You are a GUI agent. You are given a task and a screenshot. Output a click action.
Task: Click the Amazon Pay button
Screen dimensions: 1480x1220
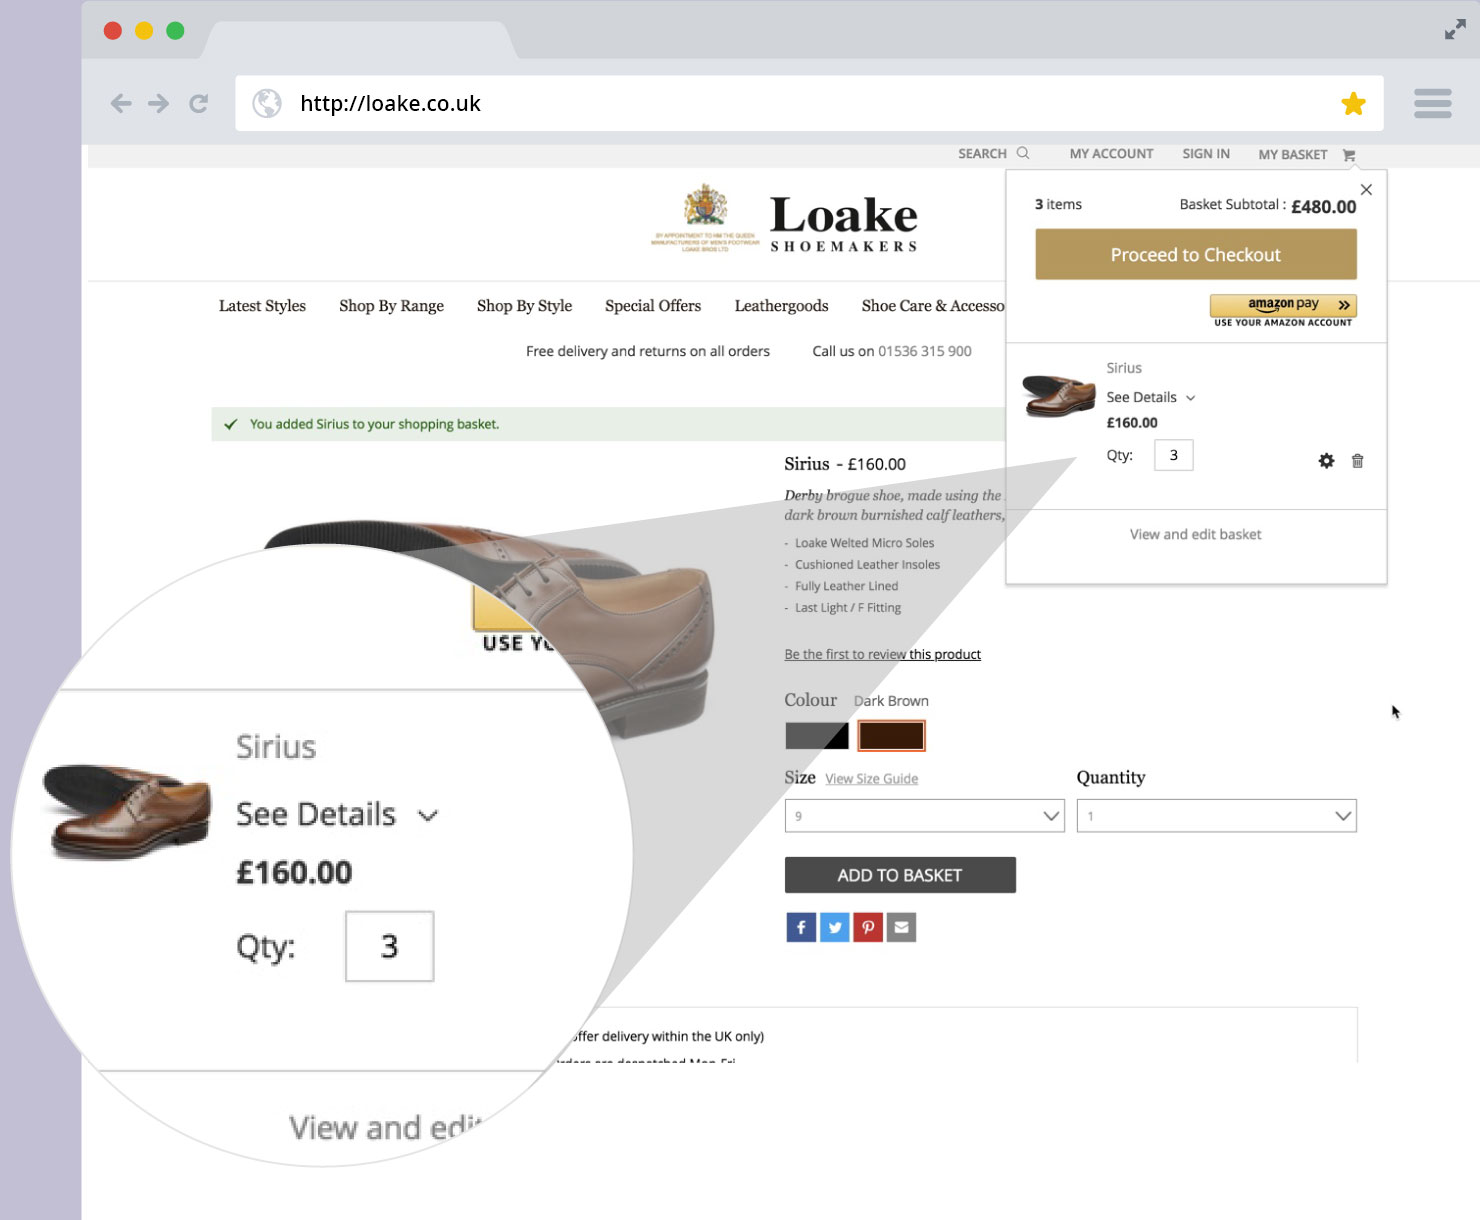pos(1283,305)
